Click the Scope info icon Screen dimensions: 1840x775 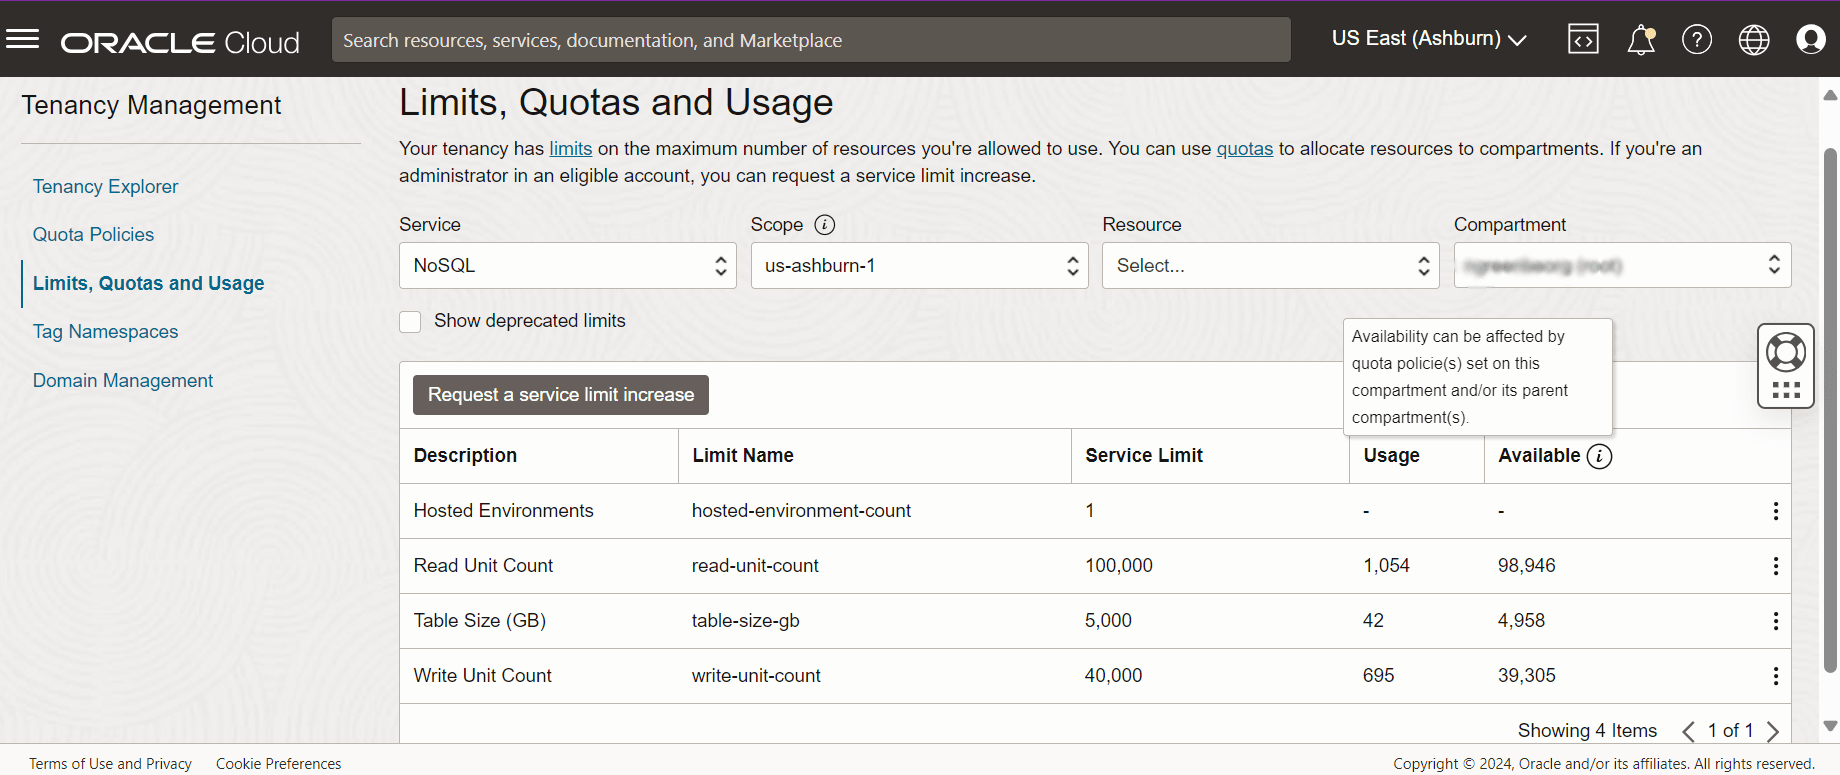pyautogui.click(x=824, y=225)
